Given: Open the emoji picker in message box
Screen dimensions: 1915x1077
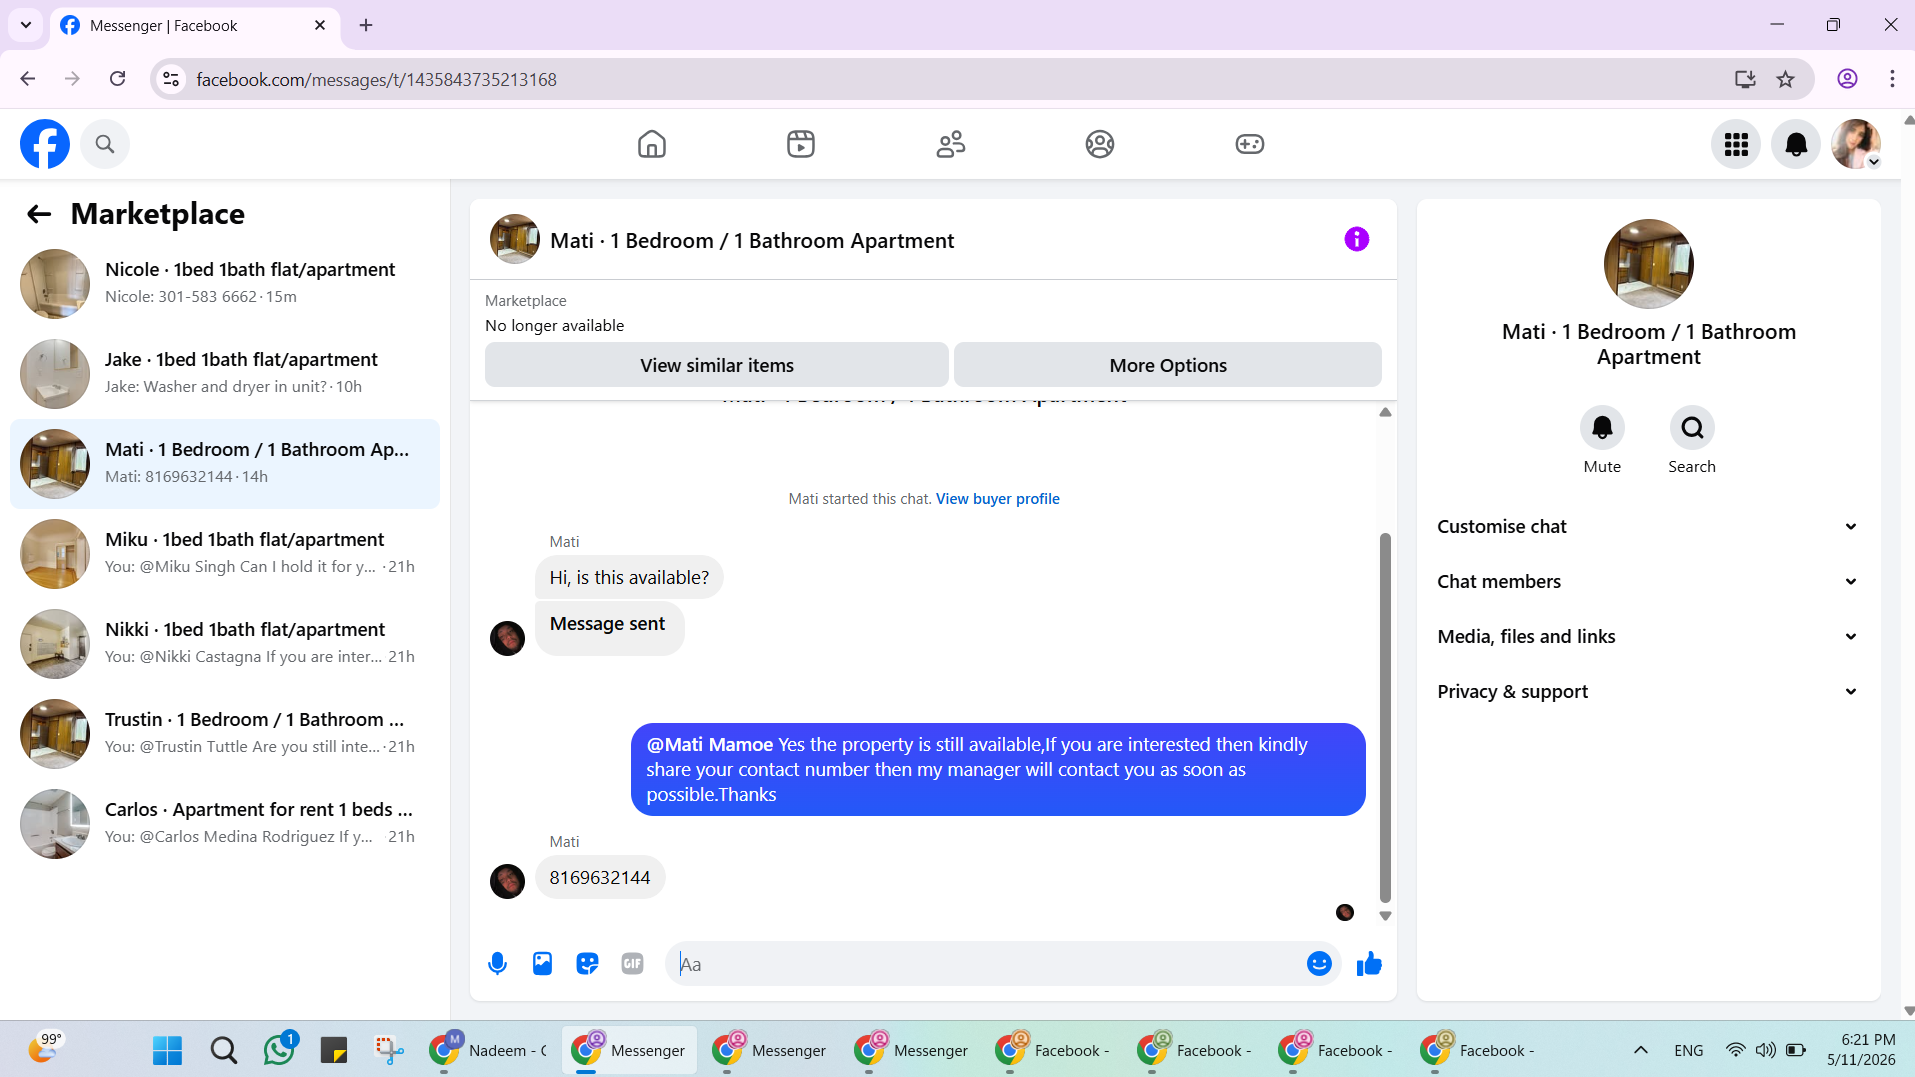Looking at the screenshot, I should point(1319,964).
